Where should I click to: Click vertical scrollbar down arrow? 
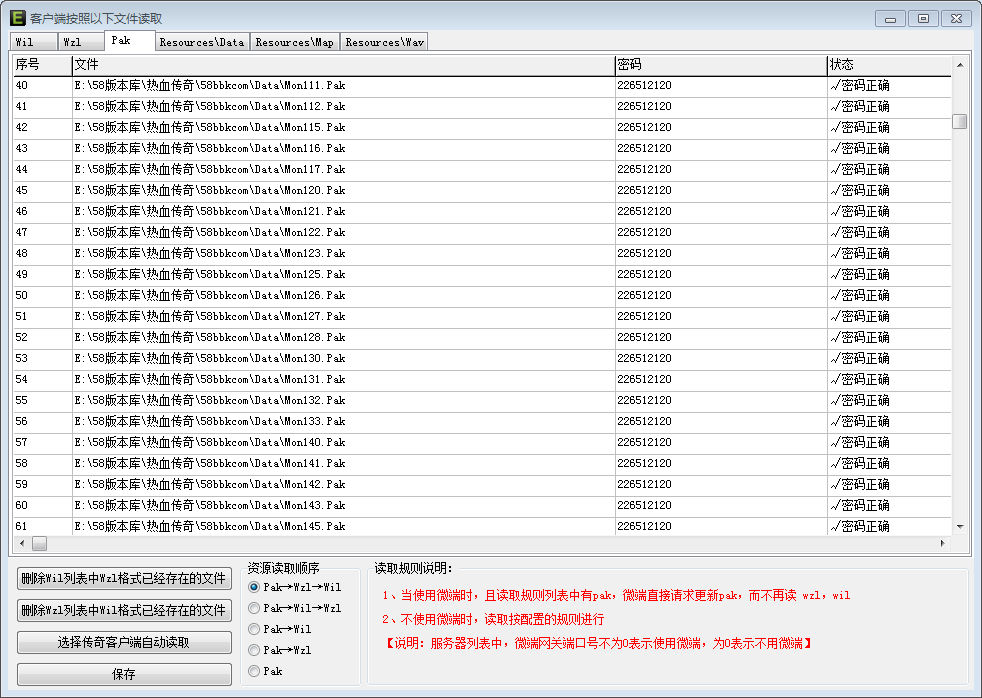pyautogui.click(x=959, y=527)
